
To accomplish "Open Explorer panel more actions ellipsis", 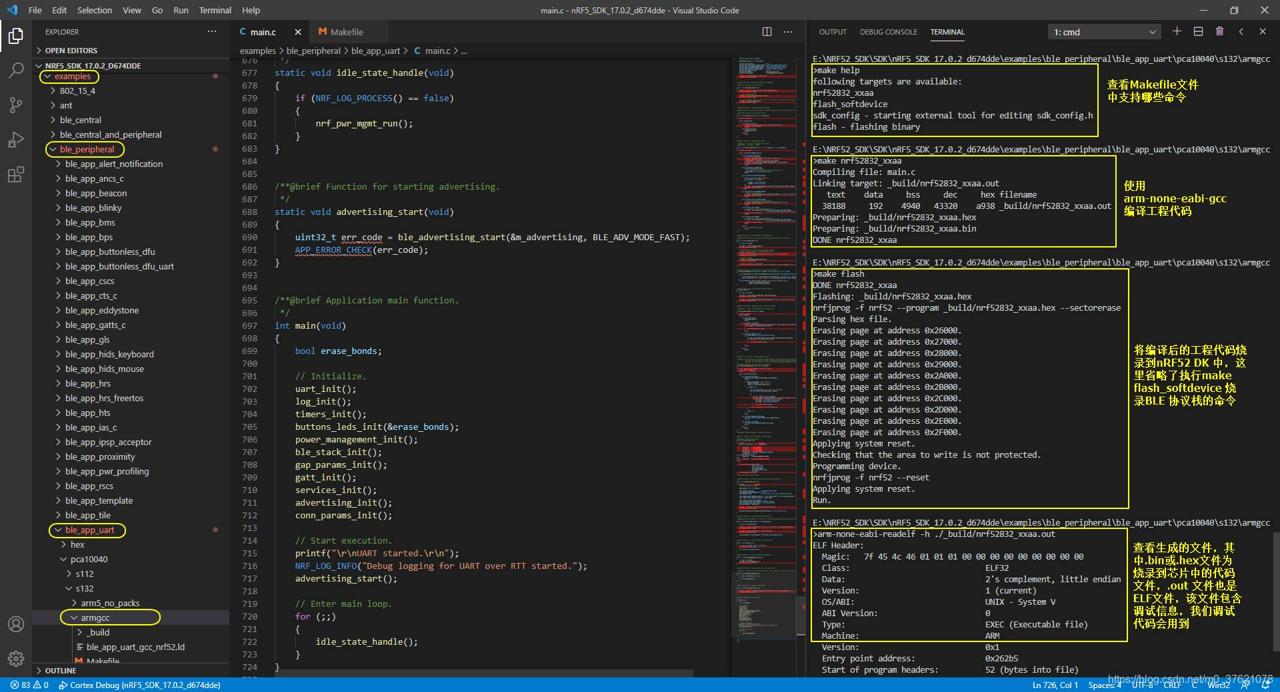I will pos(212,32).
